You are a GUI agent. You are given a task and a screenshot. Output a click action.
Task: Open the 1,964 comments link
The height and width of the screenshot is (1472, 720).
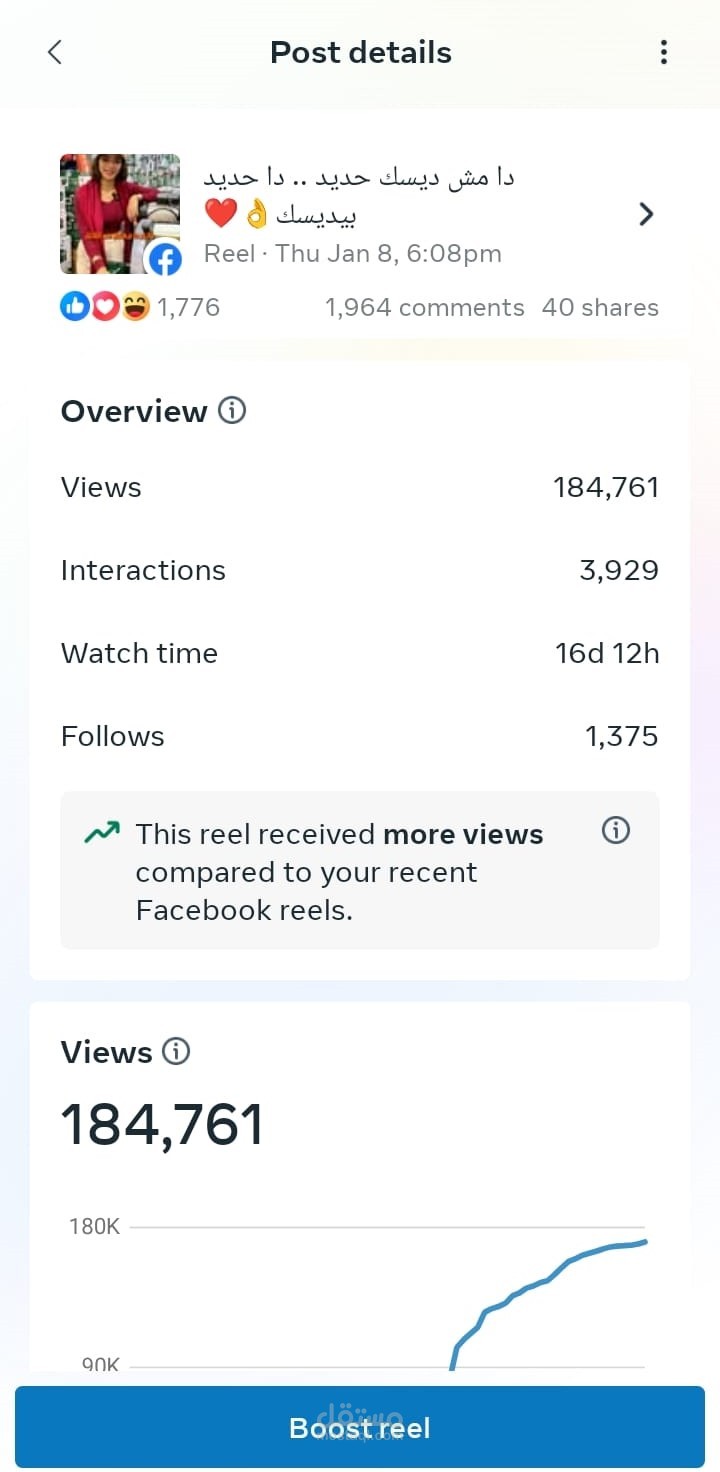pyautogui.click(x=424, y=308)
